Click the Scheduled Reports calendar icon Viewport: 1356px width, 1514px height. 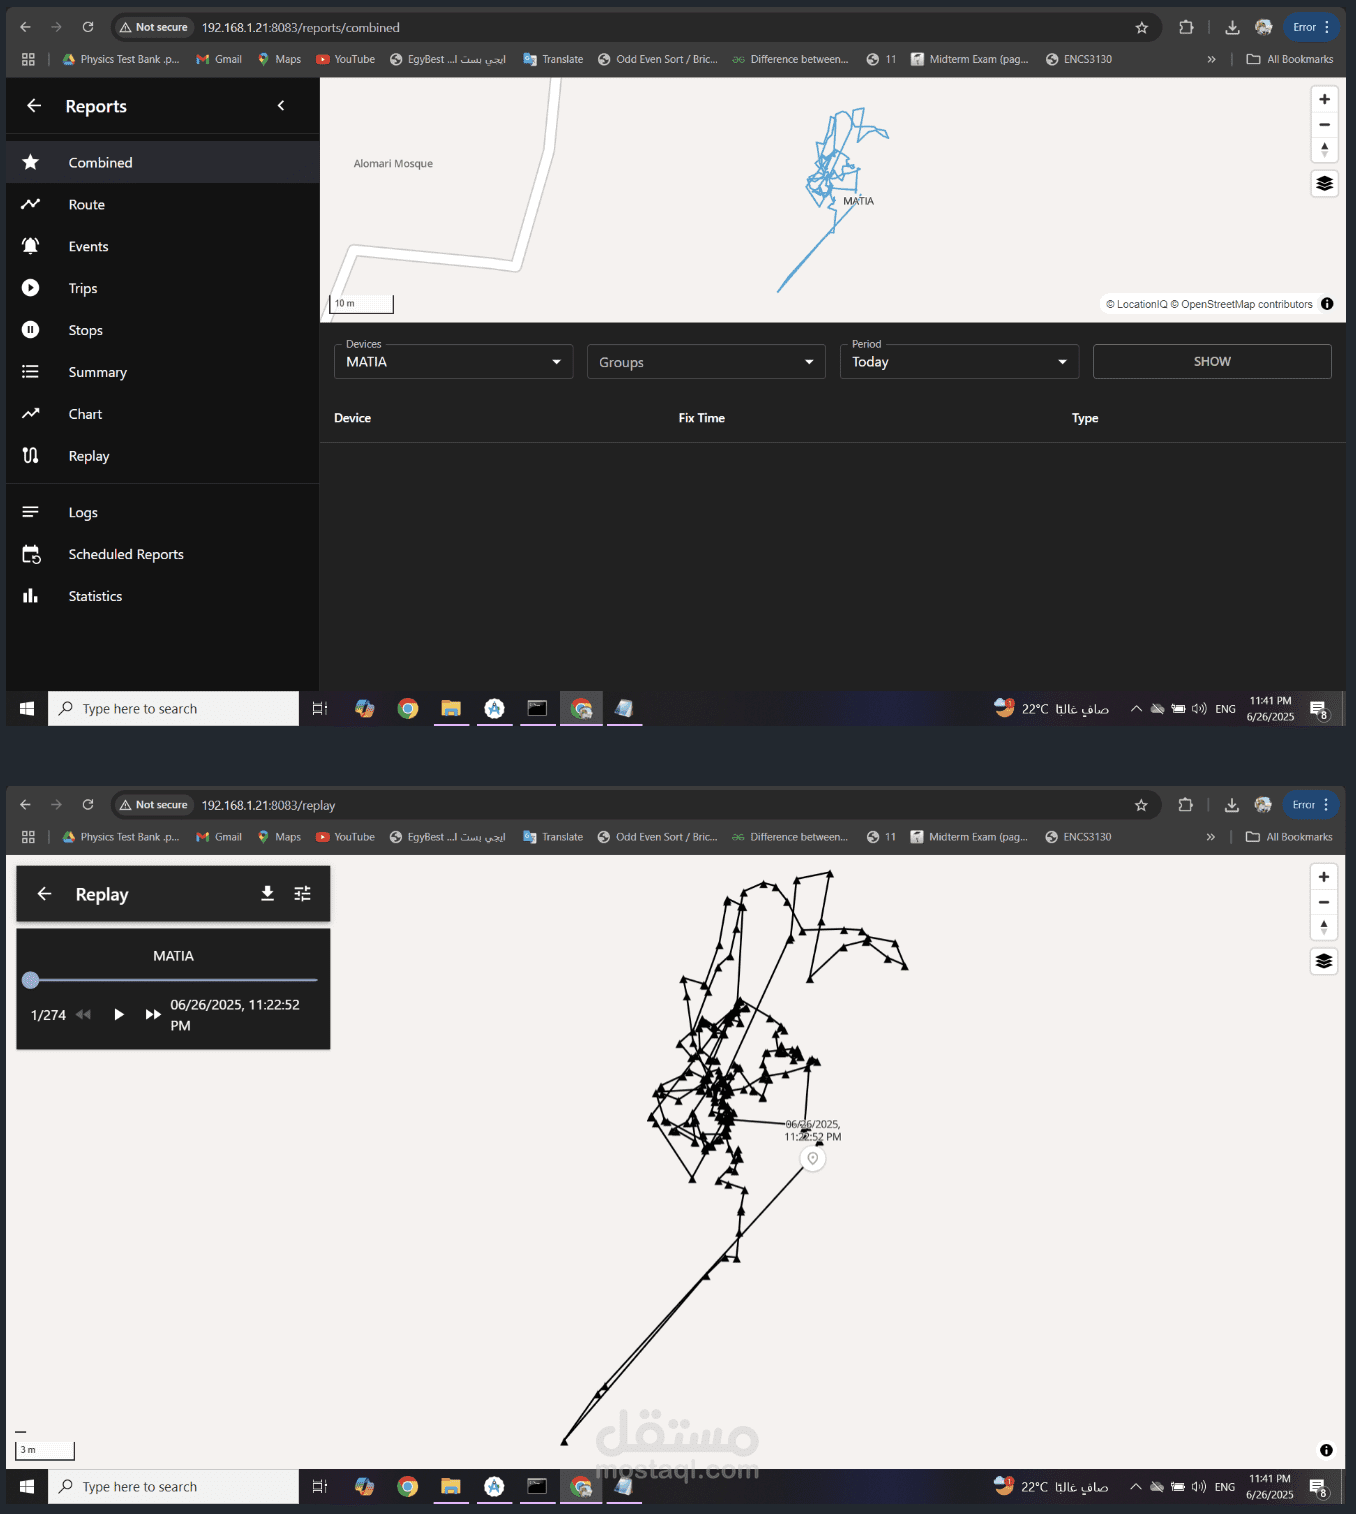(x=31, y=554)
